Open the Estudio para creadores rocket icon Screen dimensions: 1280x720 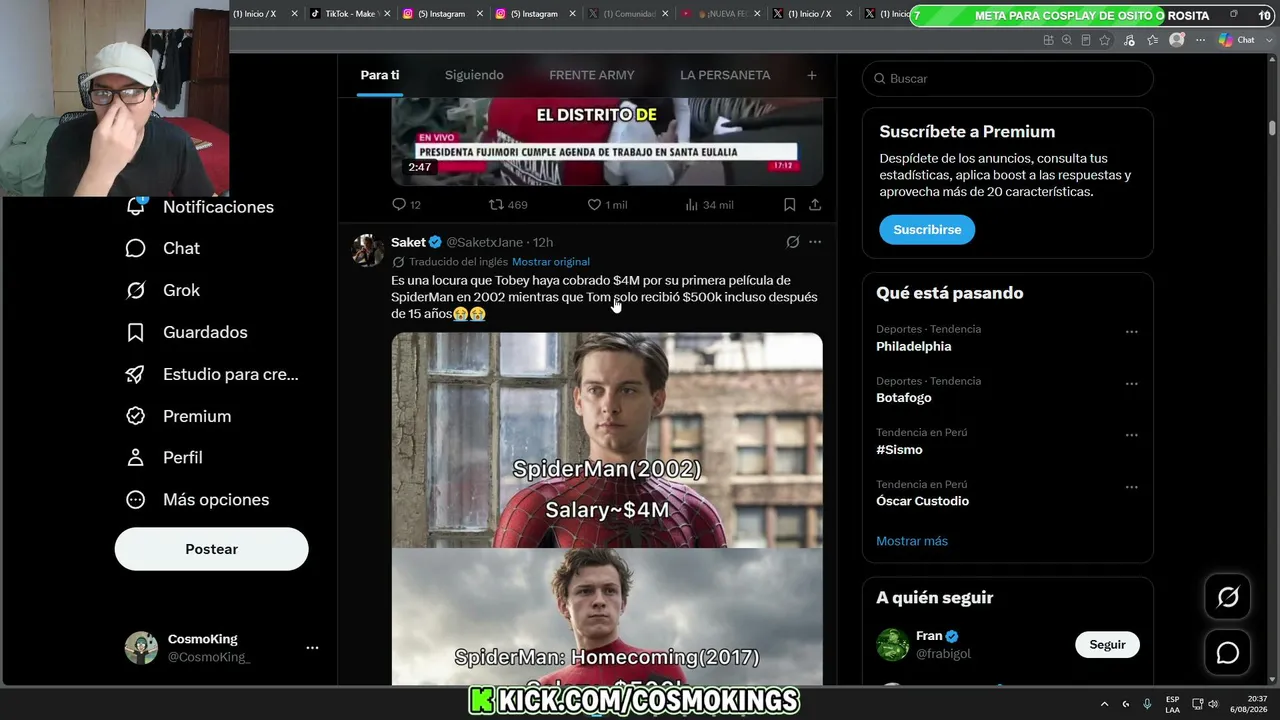(136, 374)
